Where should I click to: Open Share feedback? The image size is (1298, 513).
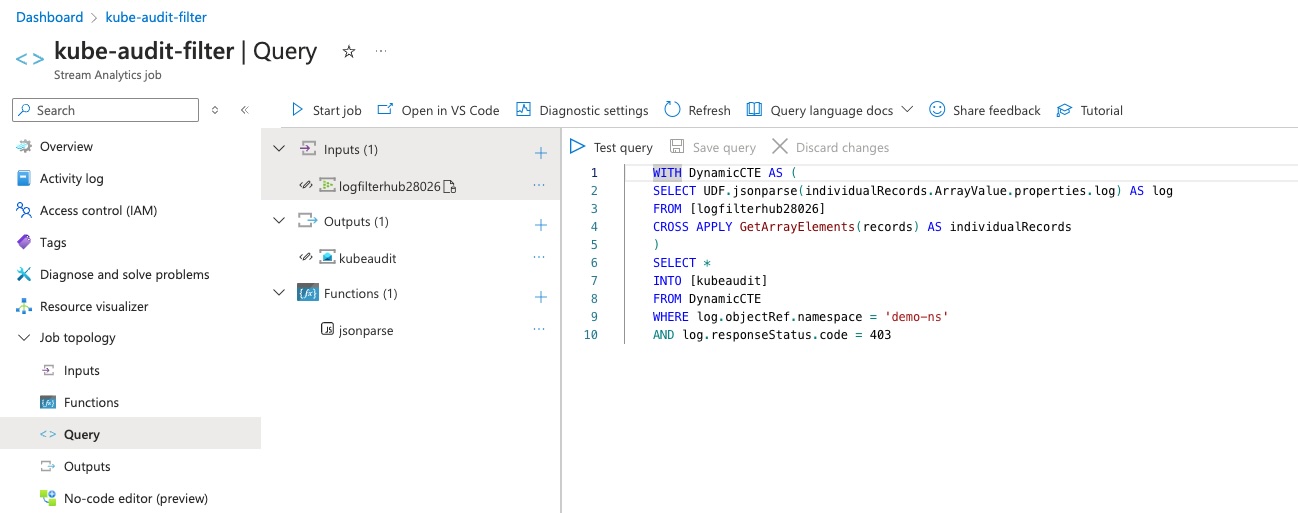coord(985,110)
